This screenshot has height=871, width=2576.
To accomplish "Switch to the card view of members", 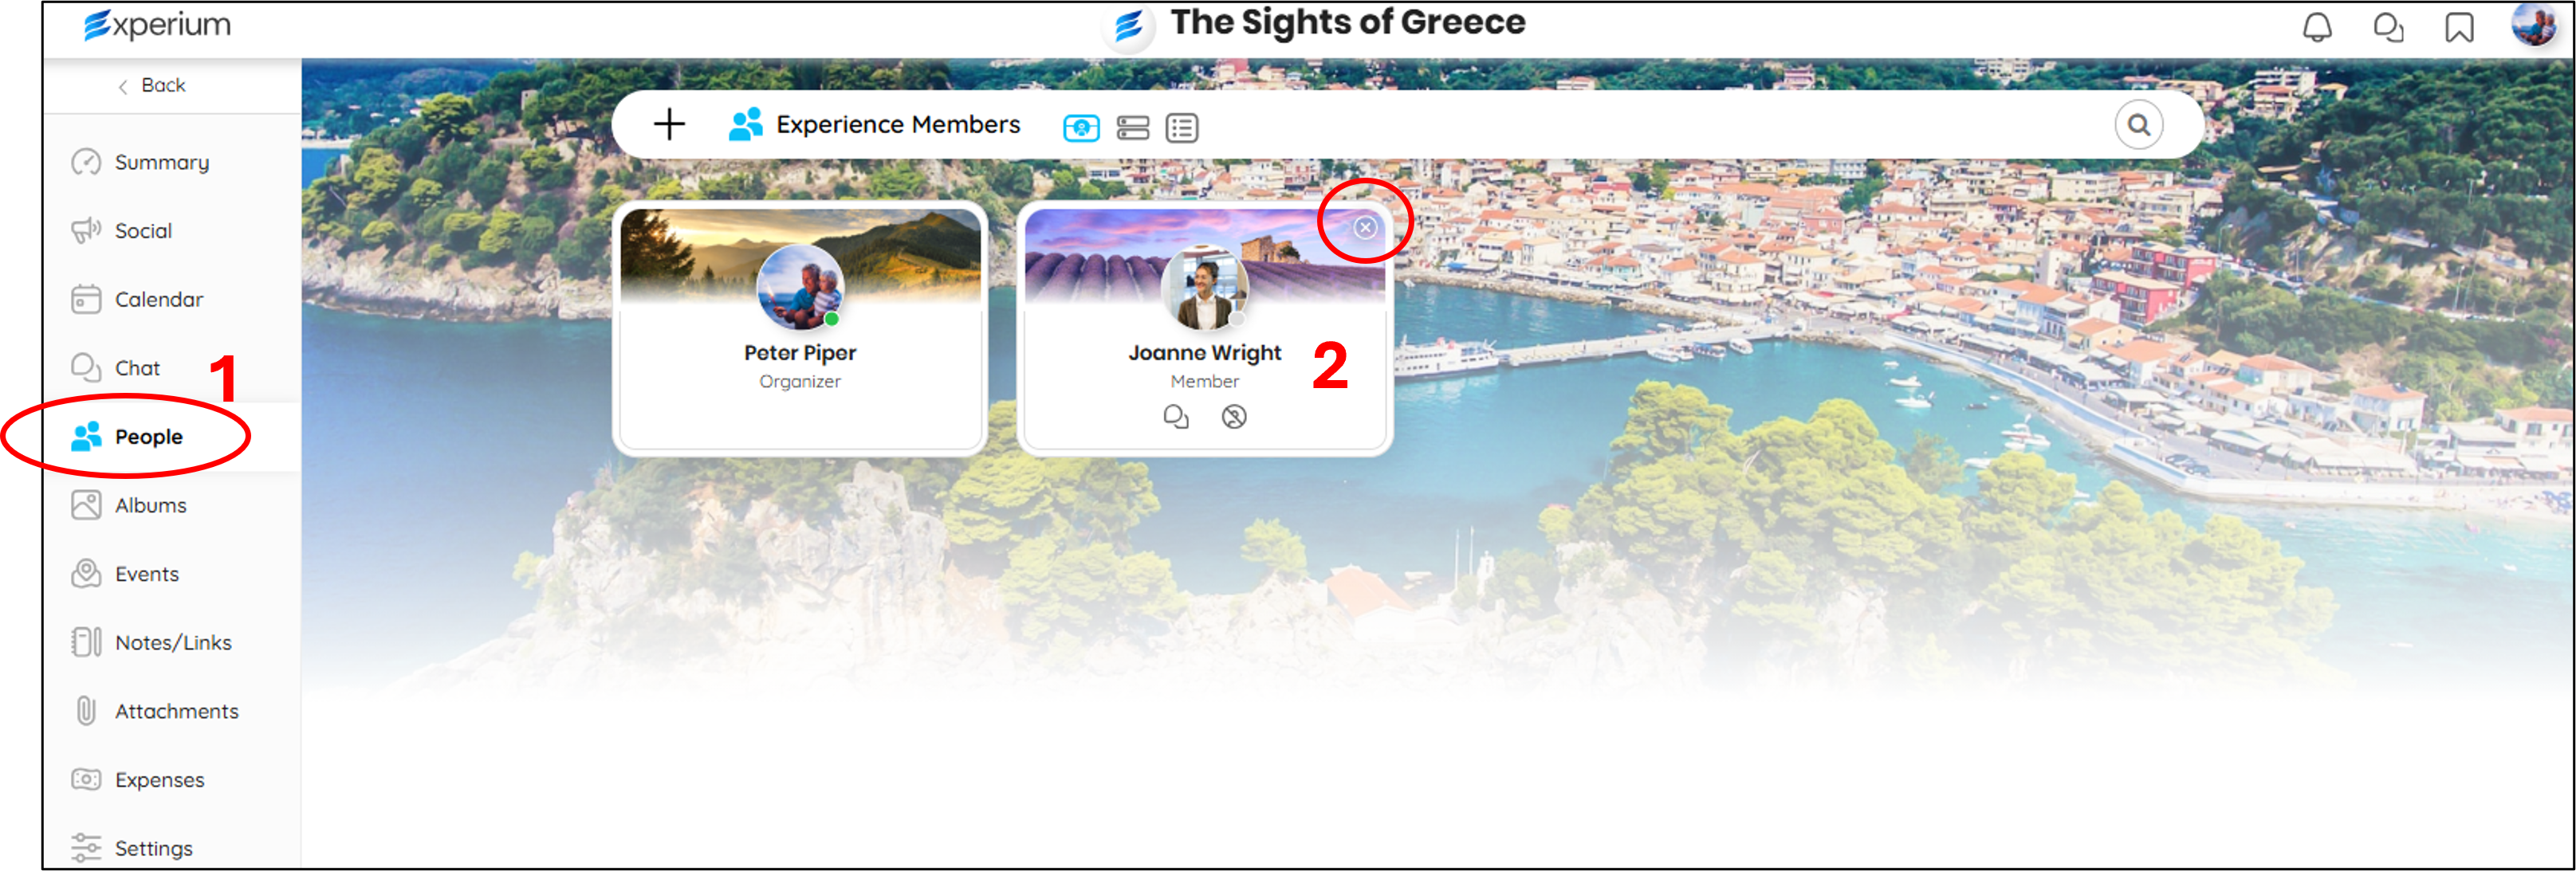I will pyautogui.click(x=1081, y=127).
